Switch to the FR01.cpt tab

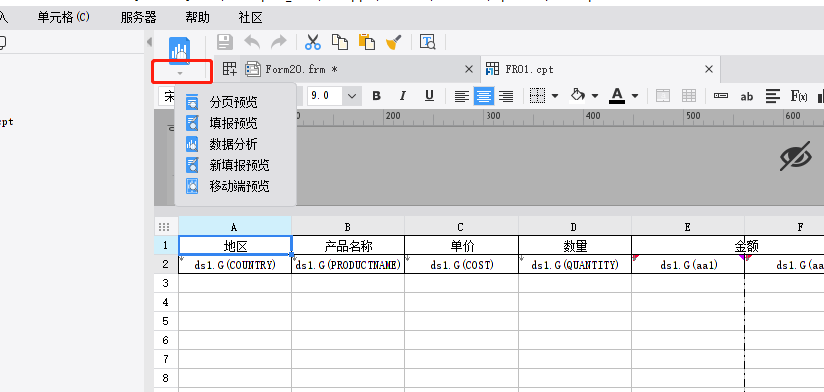coord(529,69)
